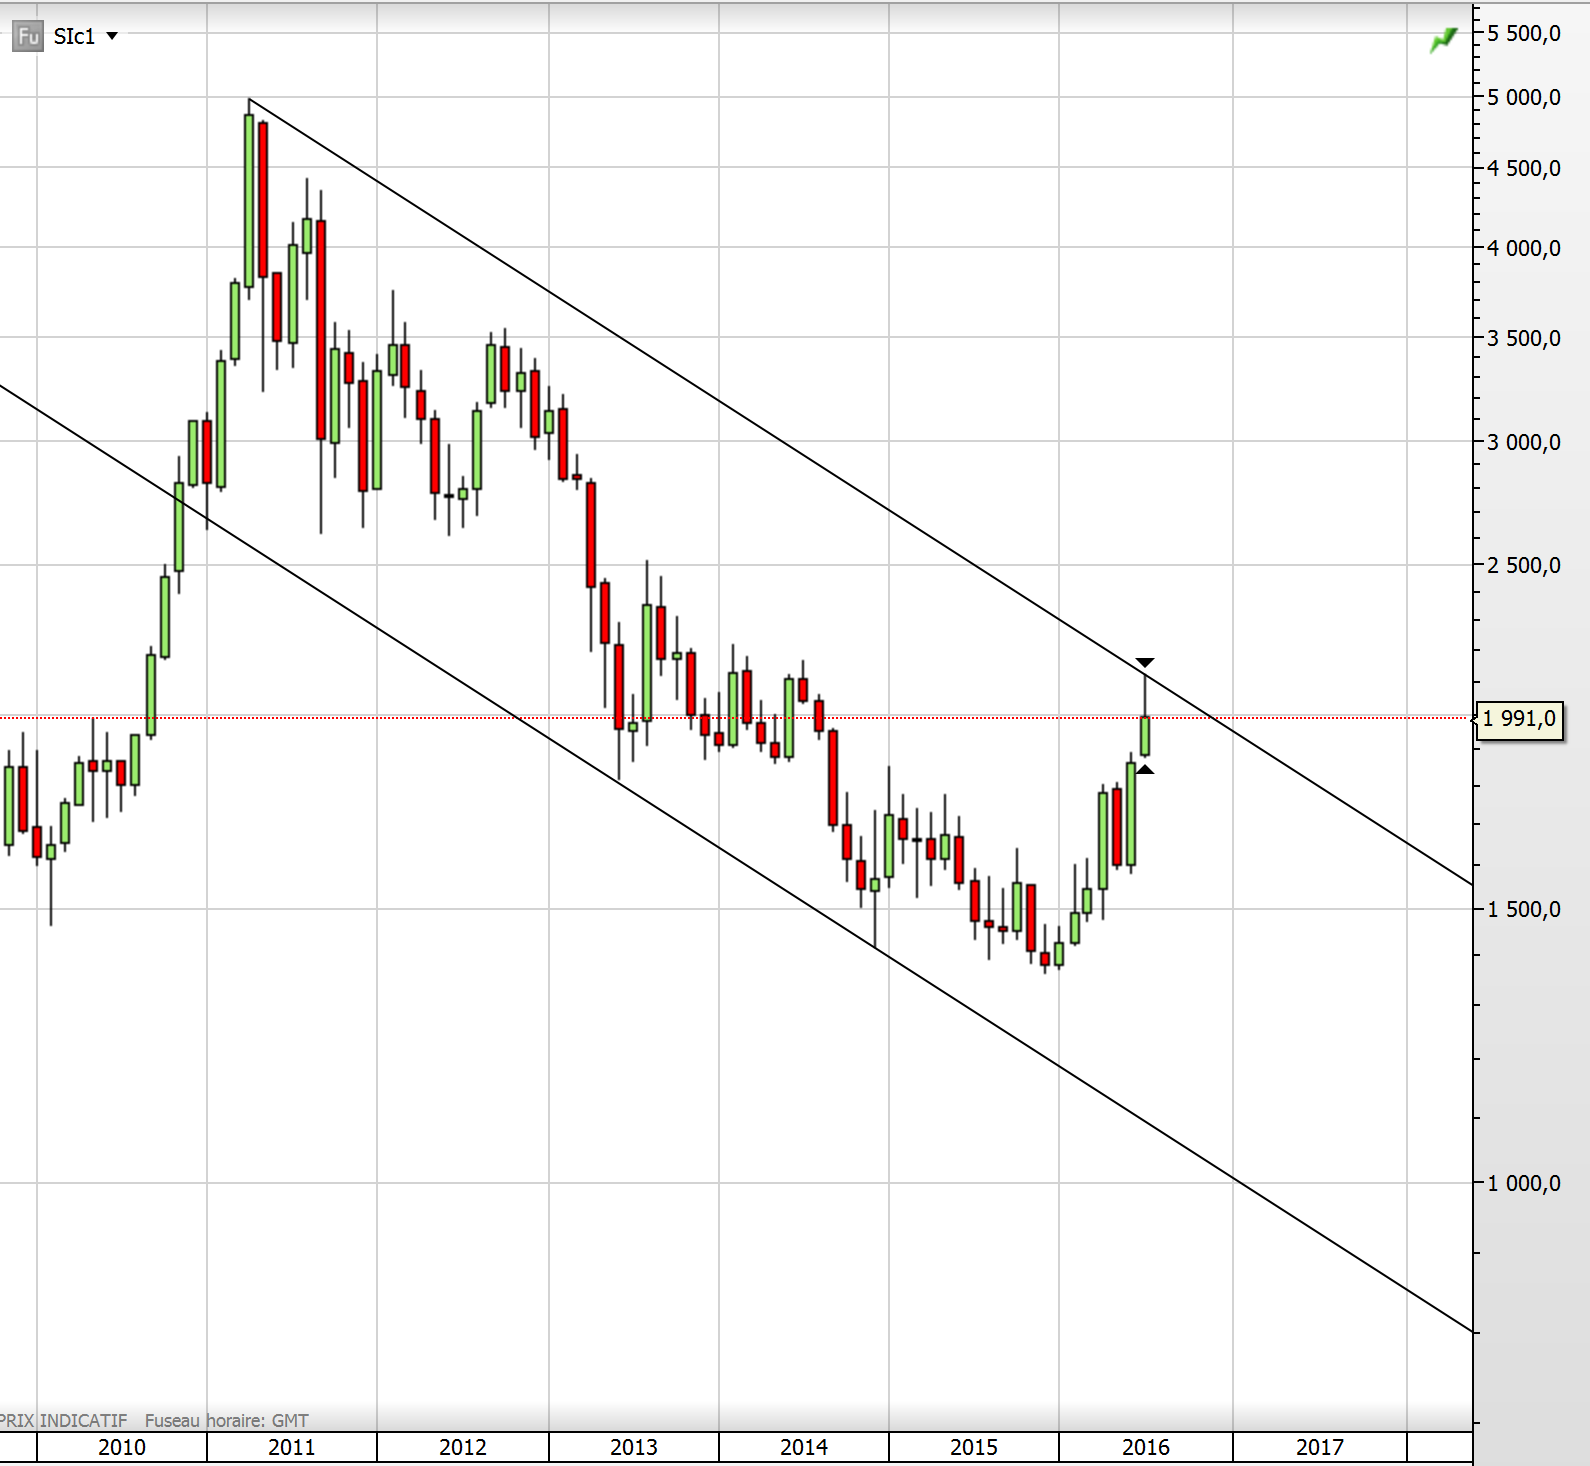Click the Fu futures instrument icon

pyautogui.click(x=28, y=37)
